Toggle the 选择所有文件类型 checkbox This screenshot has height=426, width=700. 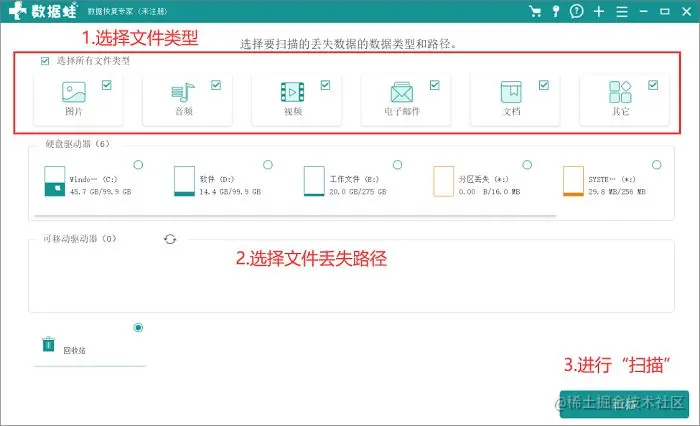click(x=45, y=61)
